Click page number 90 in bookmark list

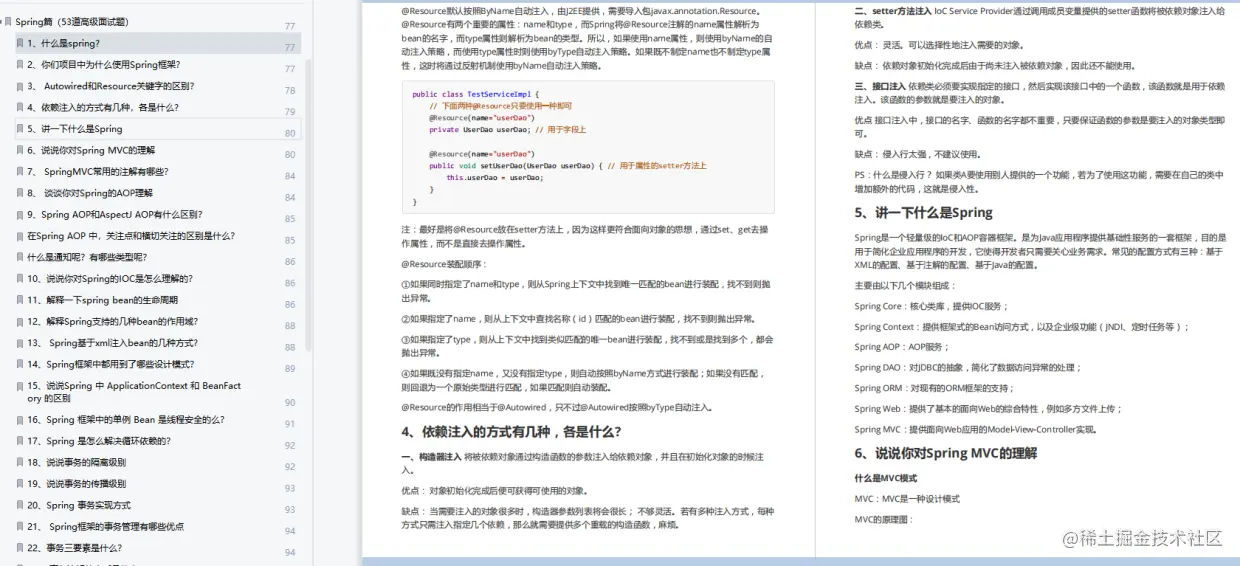tap(290, 402)
